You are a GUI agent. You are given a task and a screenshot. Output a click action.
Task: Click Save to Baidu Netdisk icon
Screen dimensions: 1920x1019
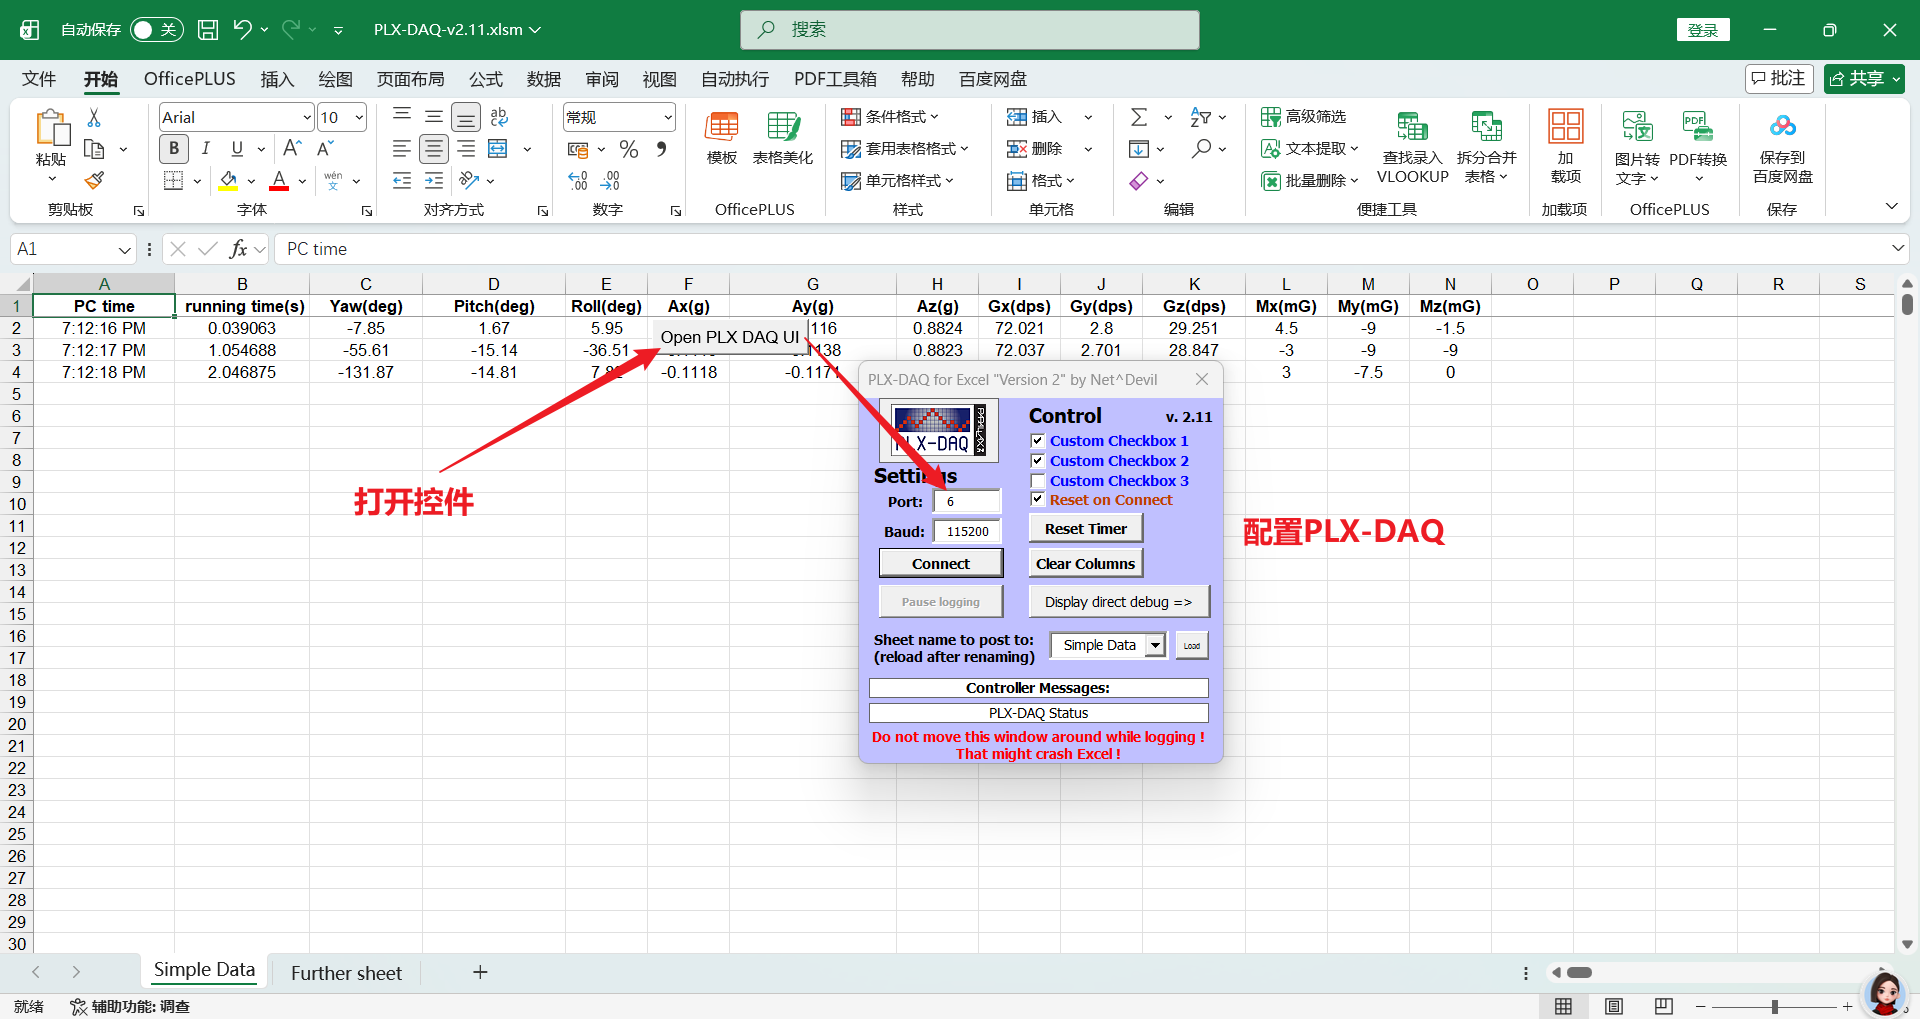pos(1782,147)
